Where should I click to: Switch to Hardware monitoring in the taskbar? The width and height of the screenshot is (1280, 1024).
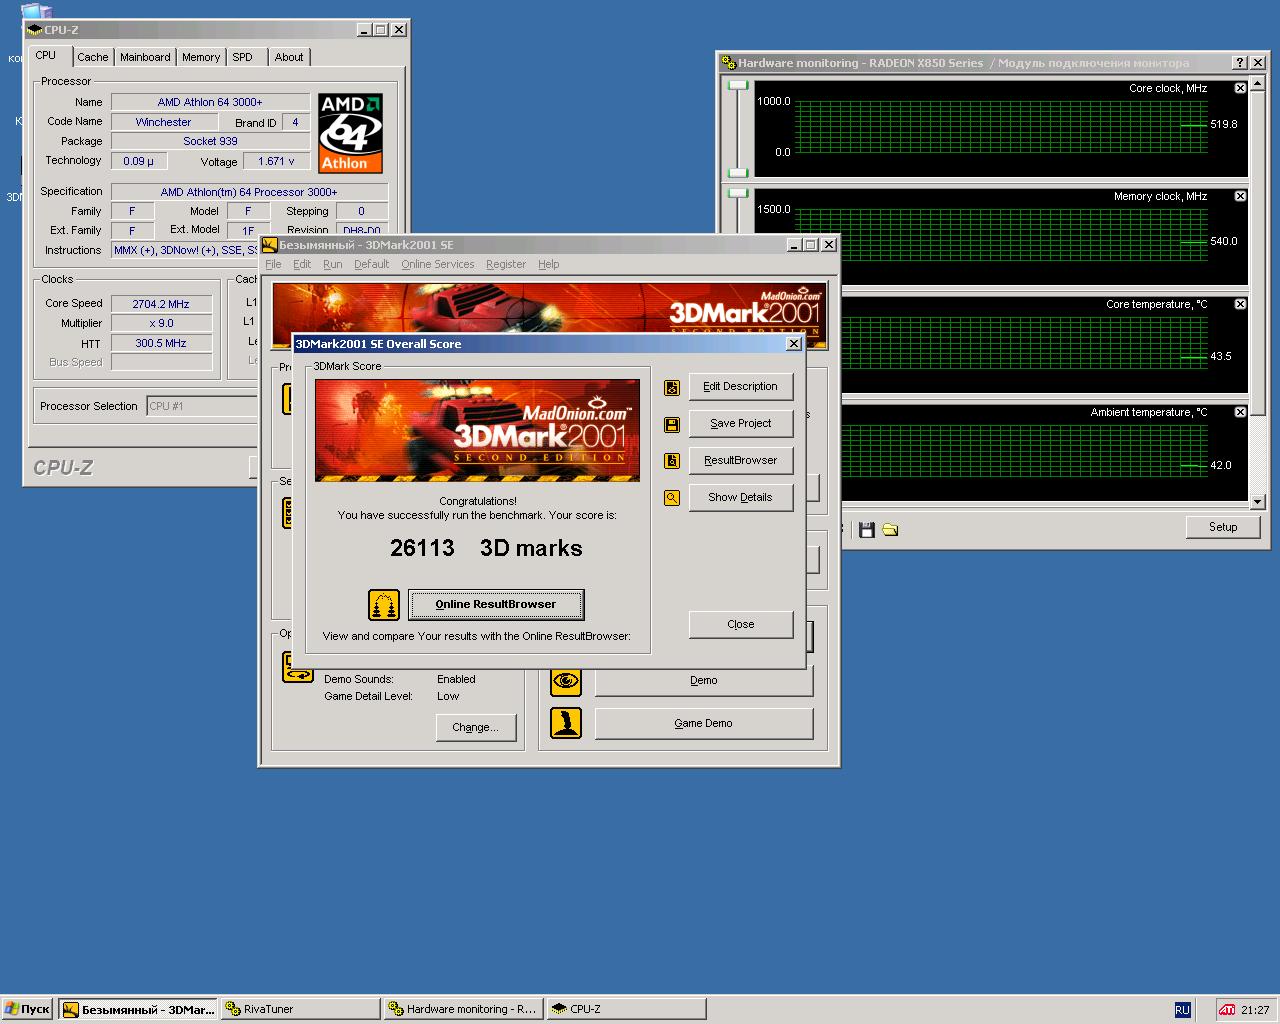pyautogui.click(x=463, y=1009)
